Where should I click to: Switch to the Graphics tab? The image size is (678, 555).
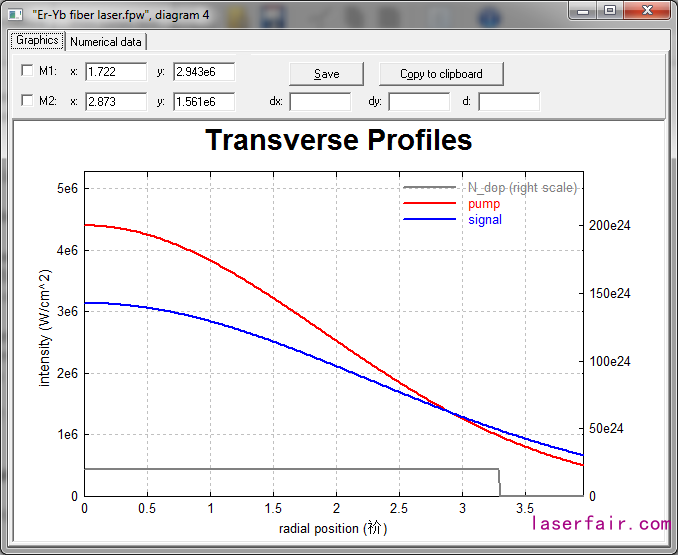[x=37, y=41]
